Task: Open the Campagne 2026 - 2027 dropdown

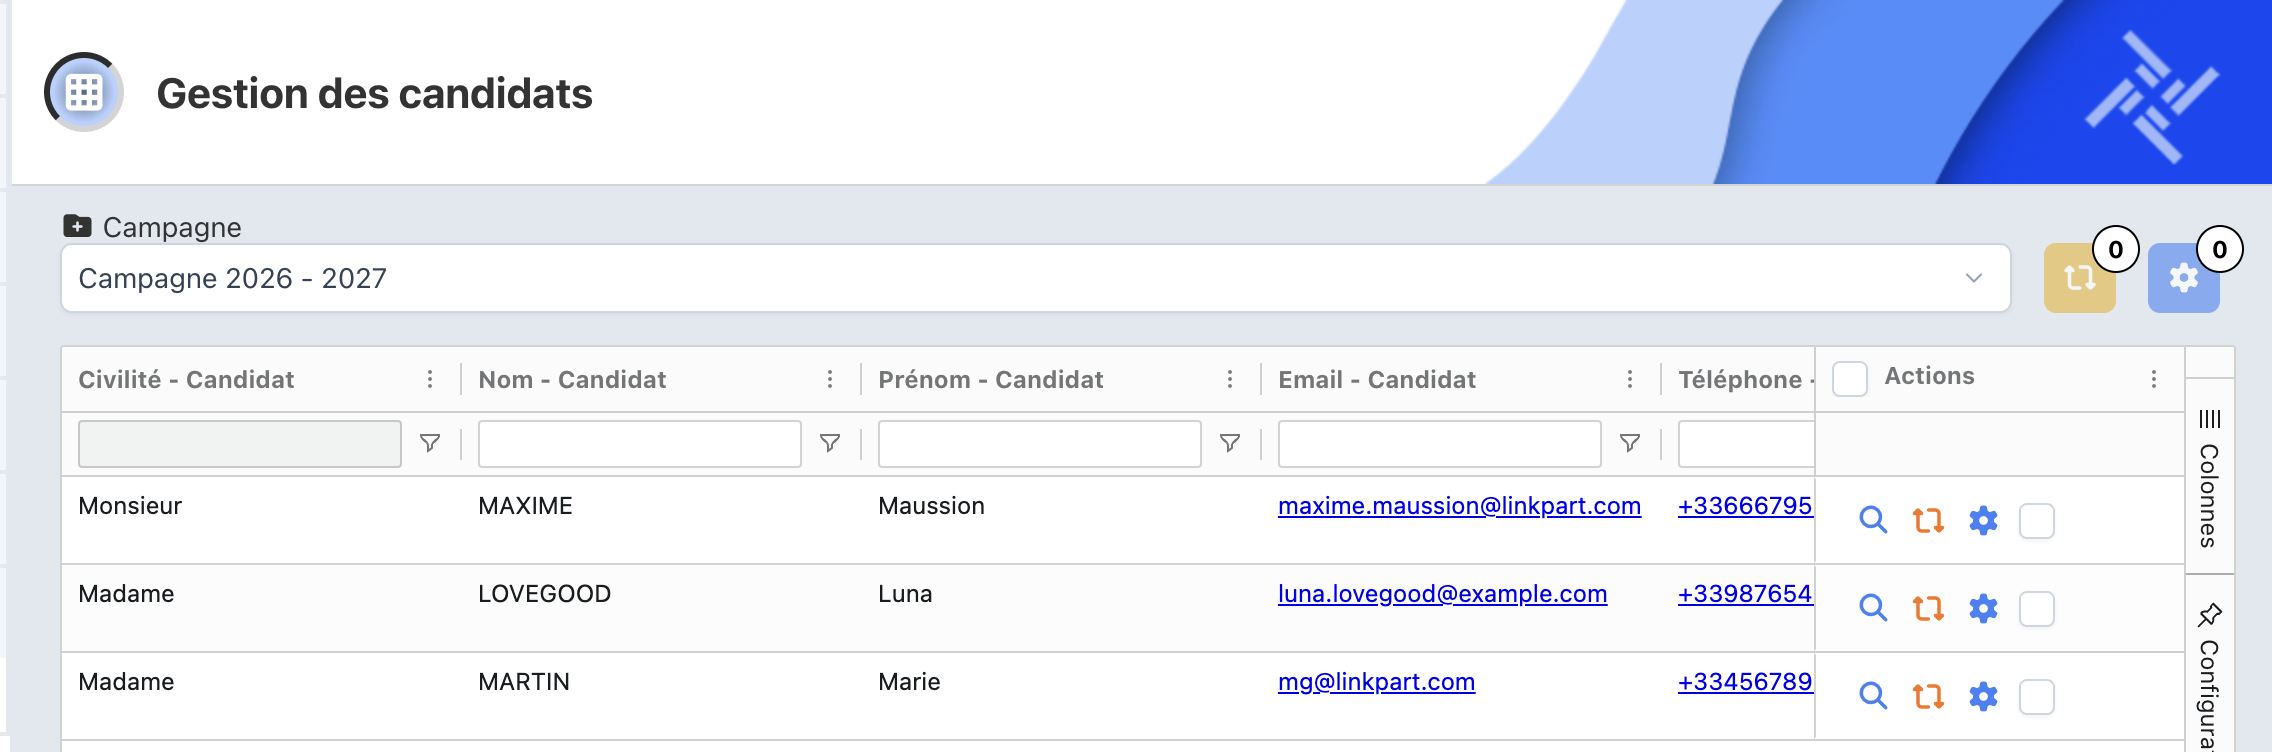Action: pos(1036,278)
